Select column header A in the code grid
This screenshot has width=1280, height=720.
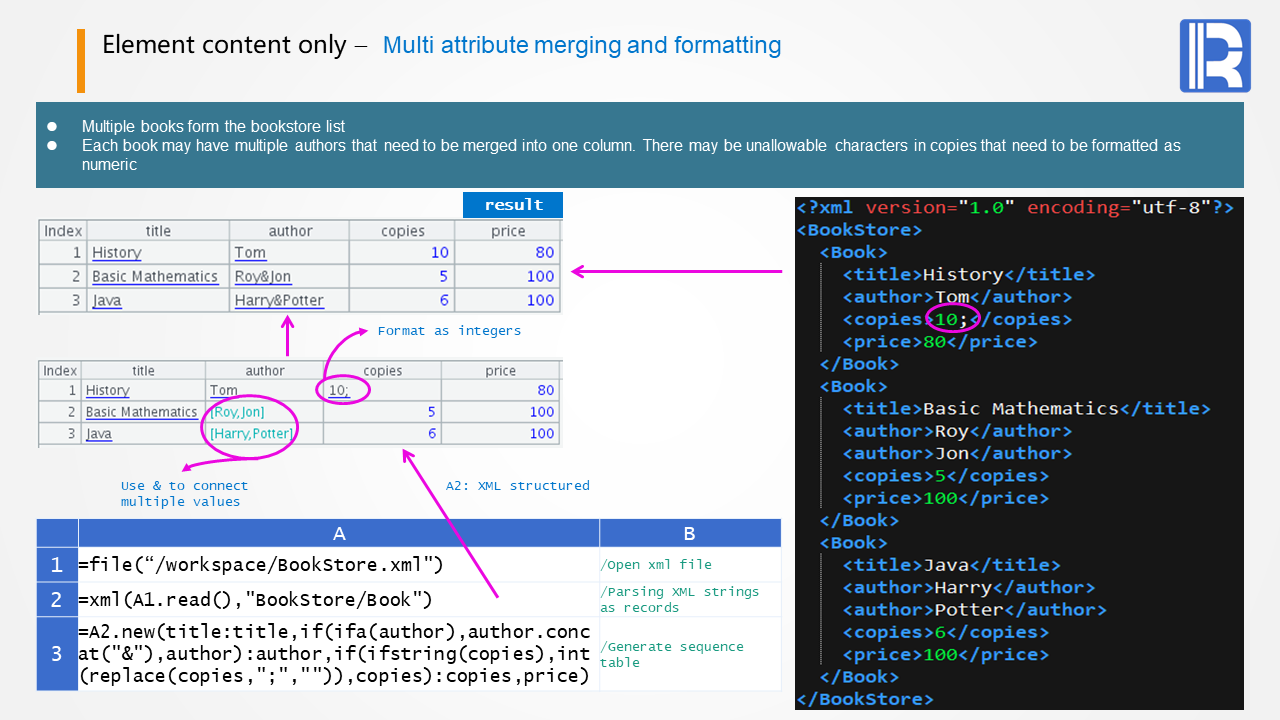[338, 533]
